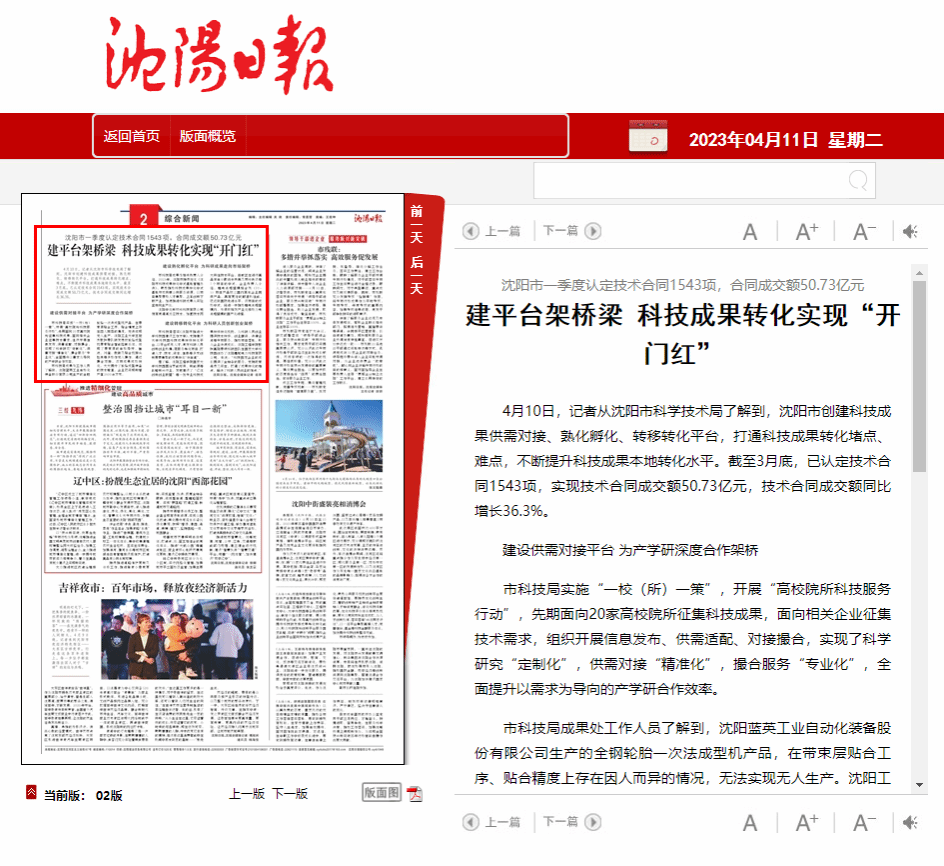Screen dimensions: 944x866
Task: Switch to previous day with 前一天 tab
Action: pos(417,223)
